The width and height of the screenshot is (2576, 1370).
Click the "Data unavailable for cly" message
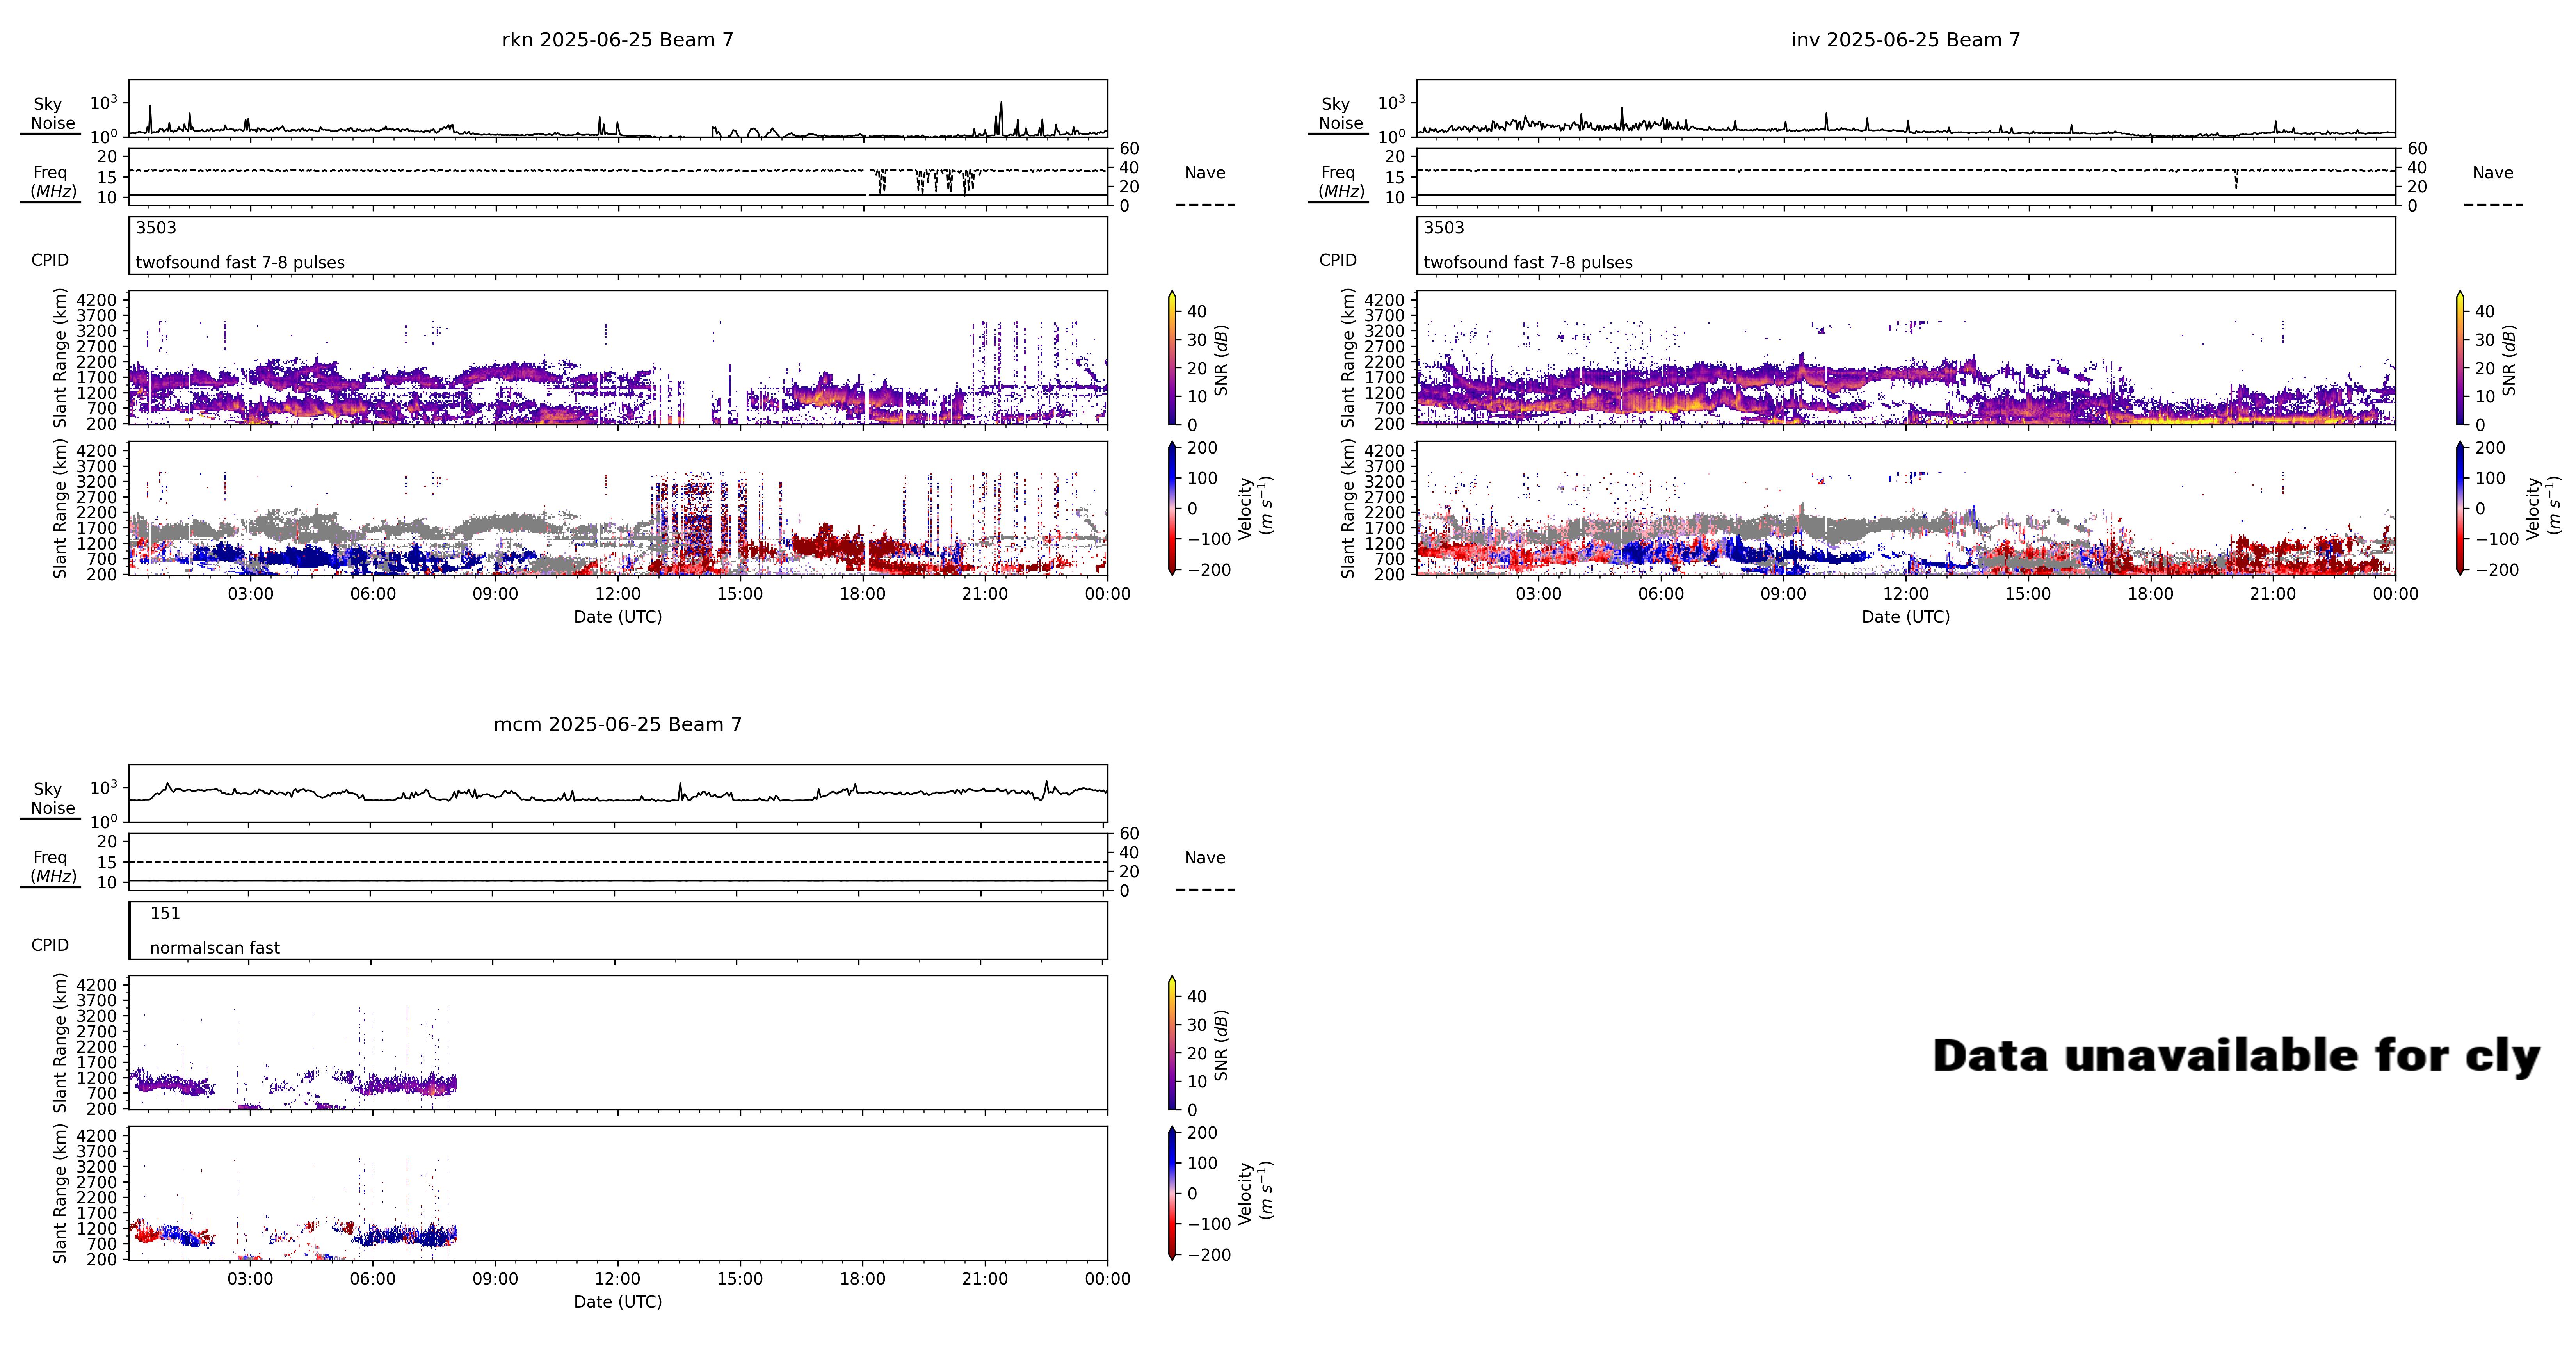click(2236, 1057)
